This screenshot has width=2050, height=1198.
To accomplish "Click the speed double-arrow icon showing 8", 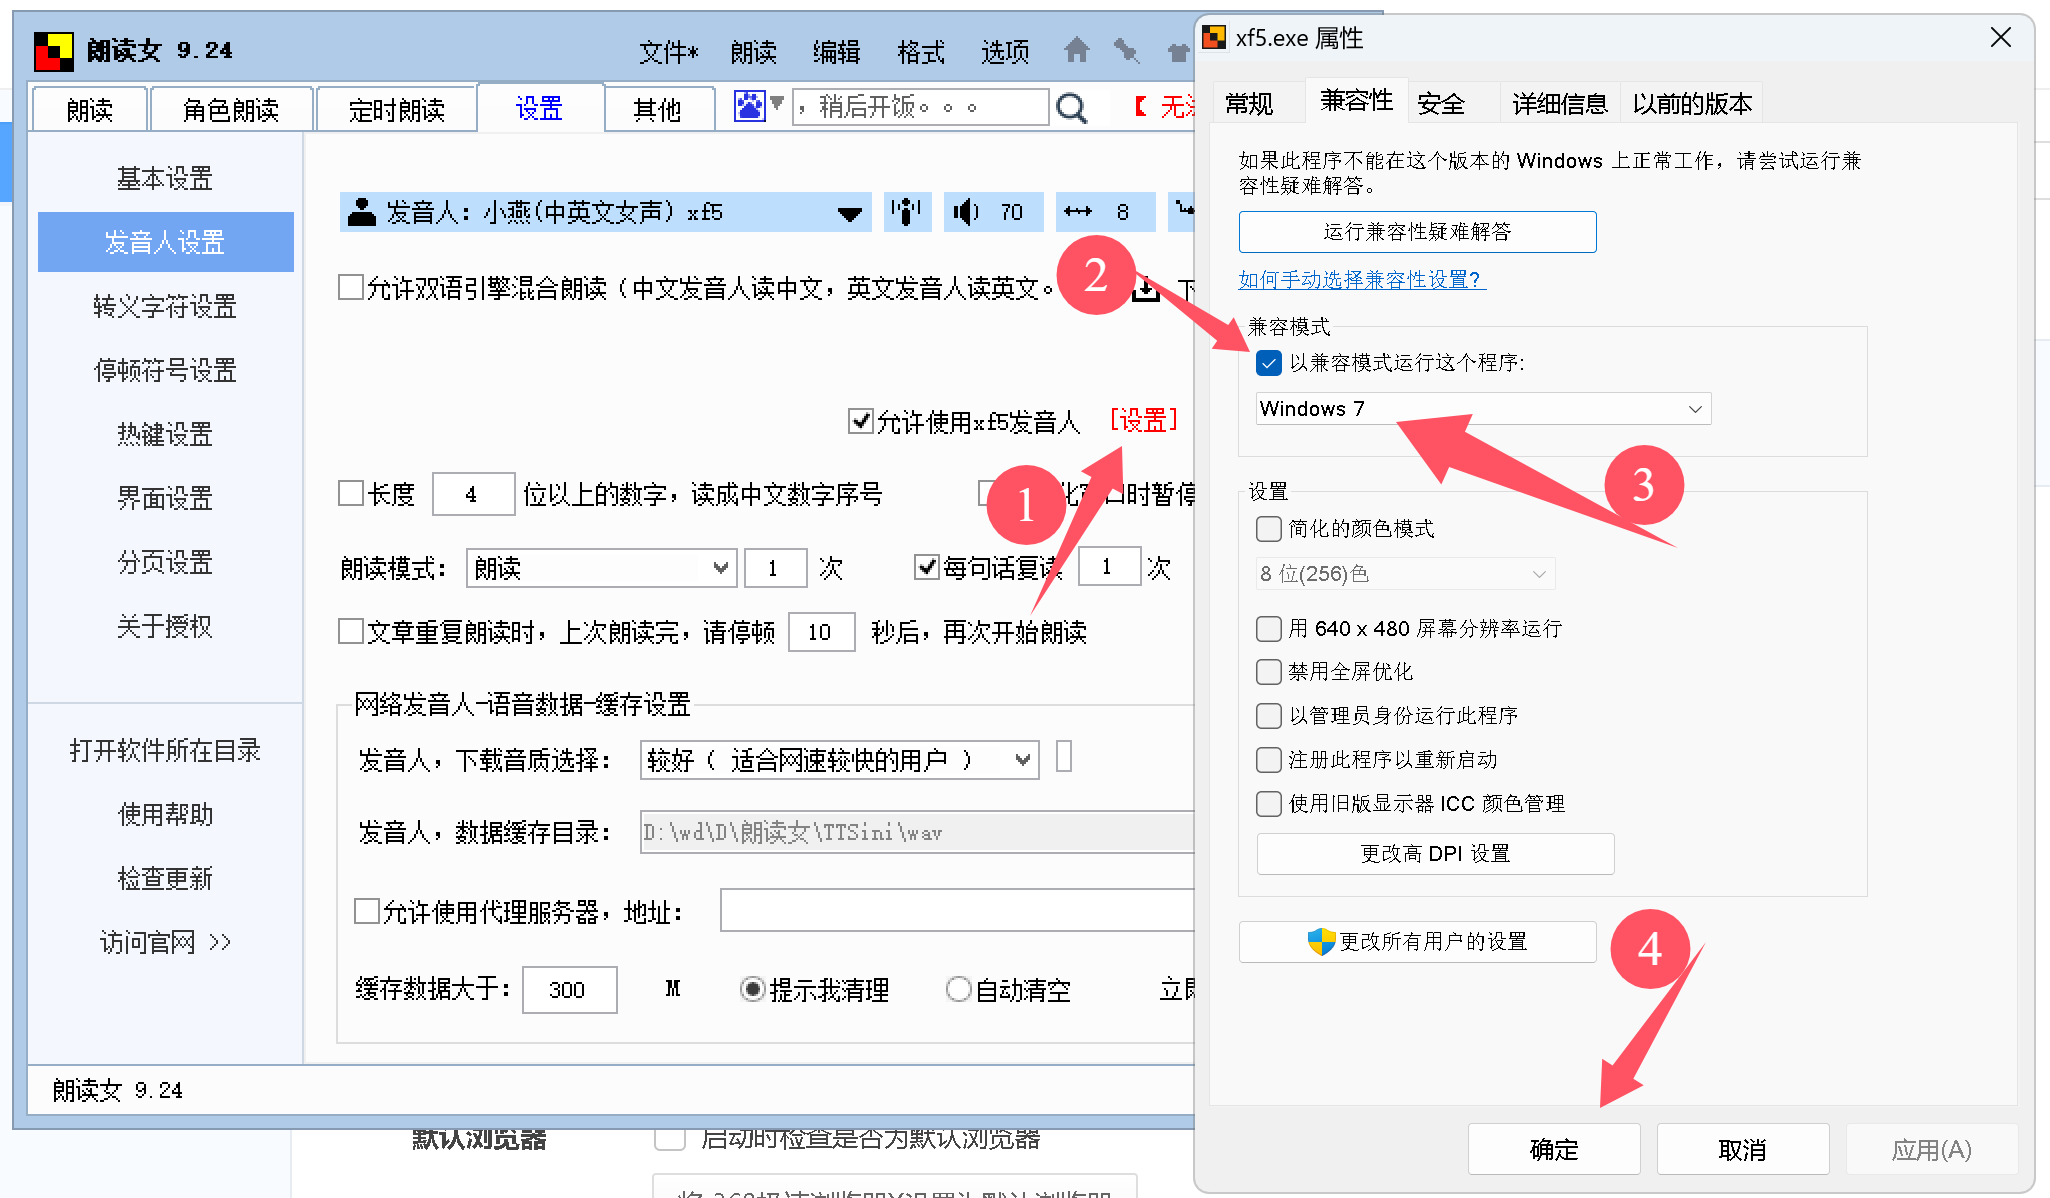I will 1078,211.
